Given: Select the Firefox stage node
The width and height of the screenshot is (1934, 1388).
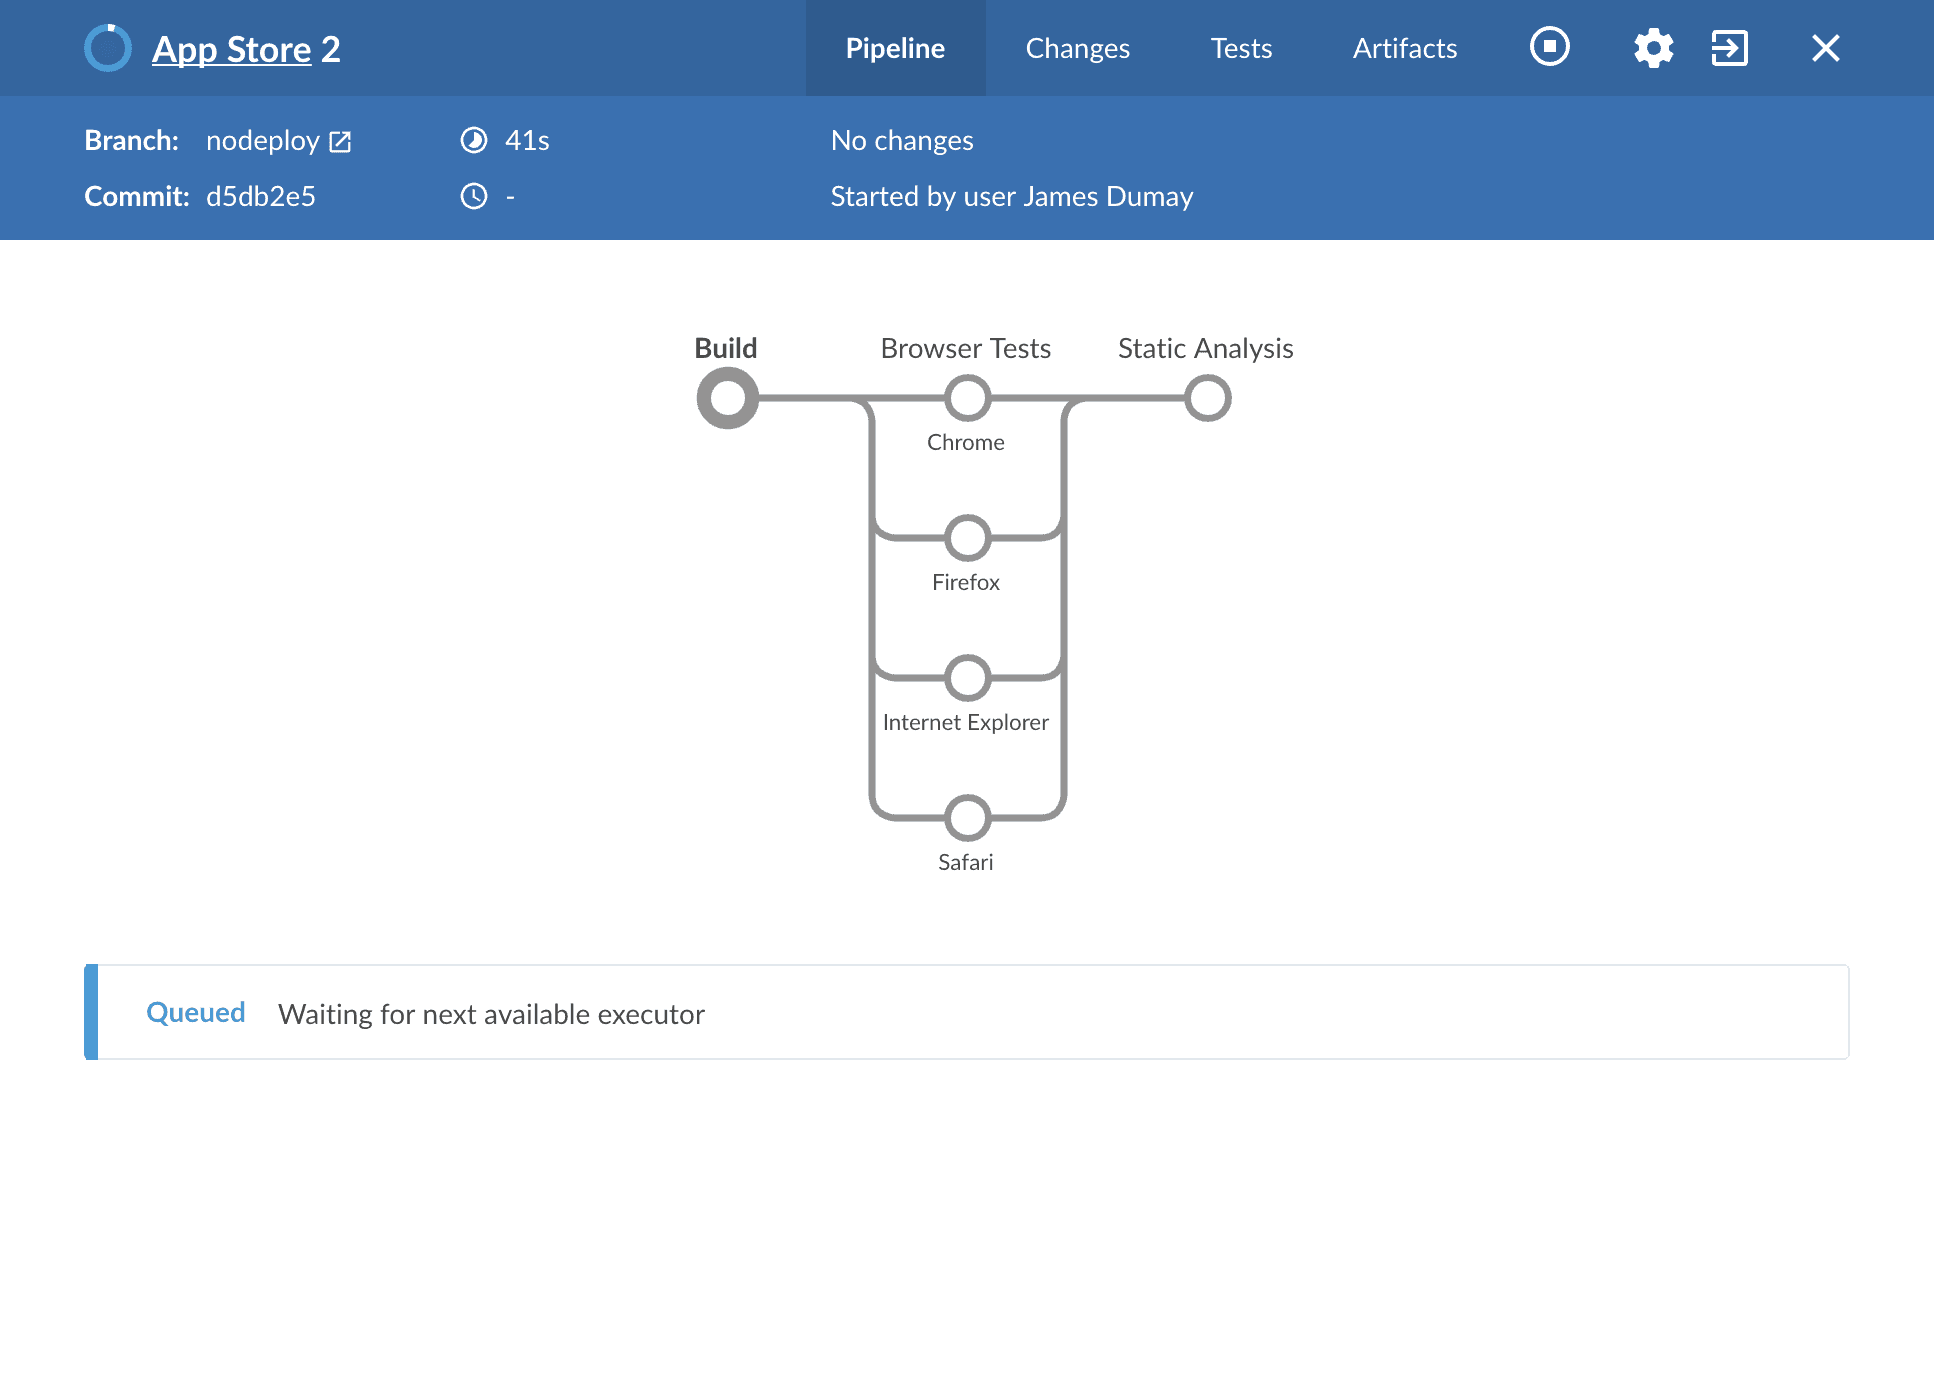Looking at the screenshot, I should pos(967,538).
